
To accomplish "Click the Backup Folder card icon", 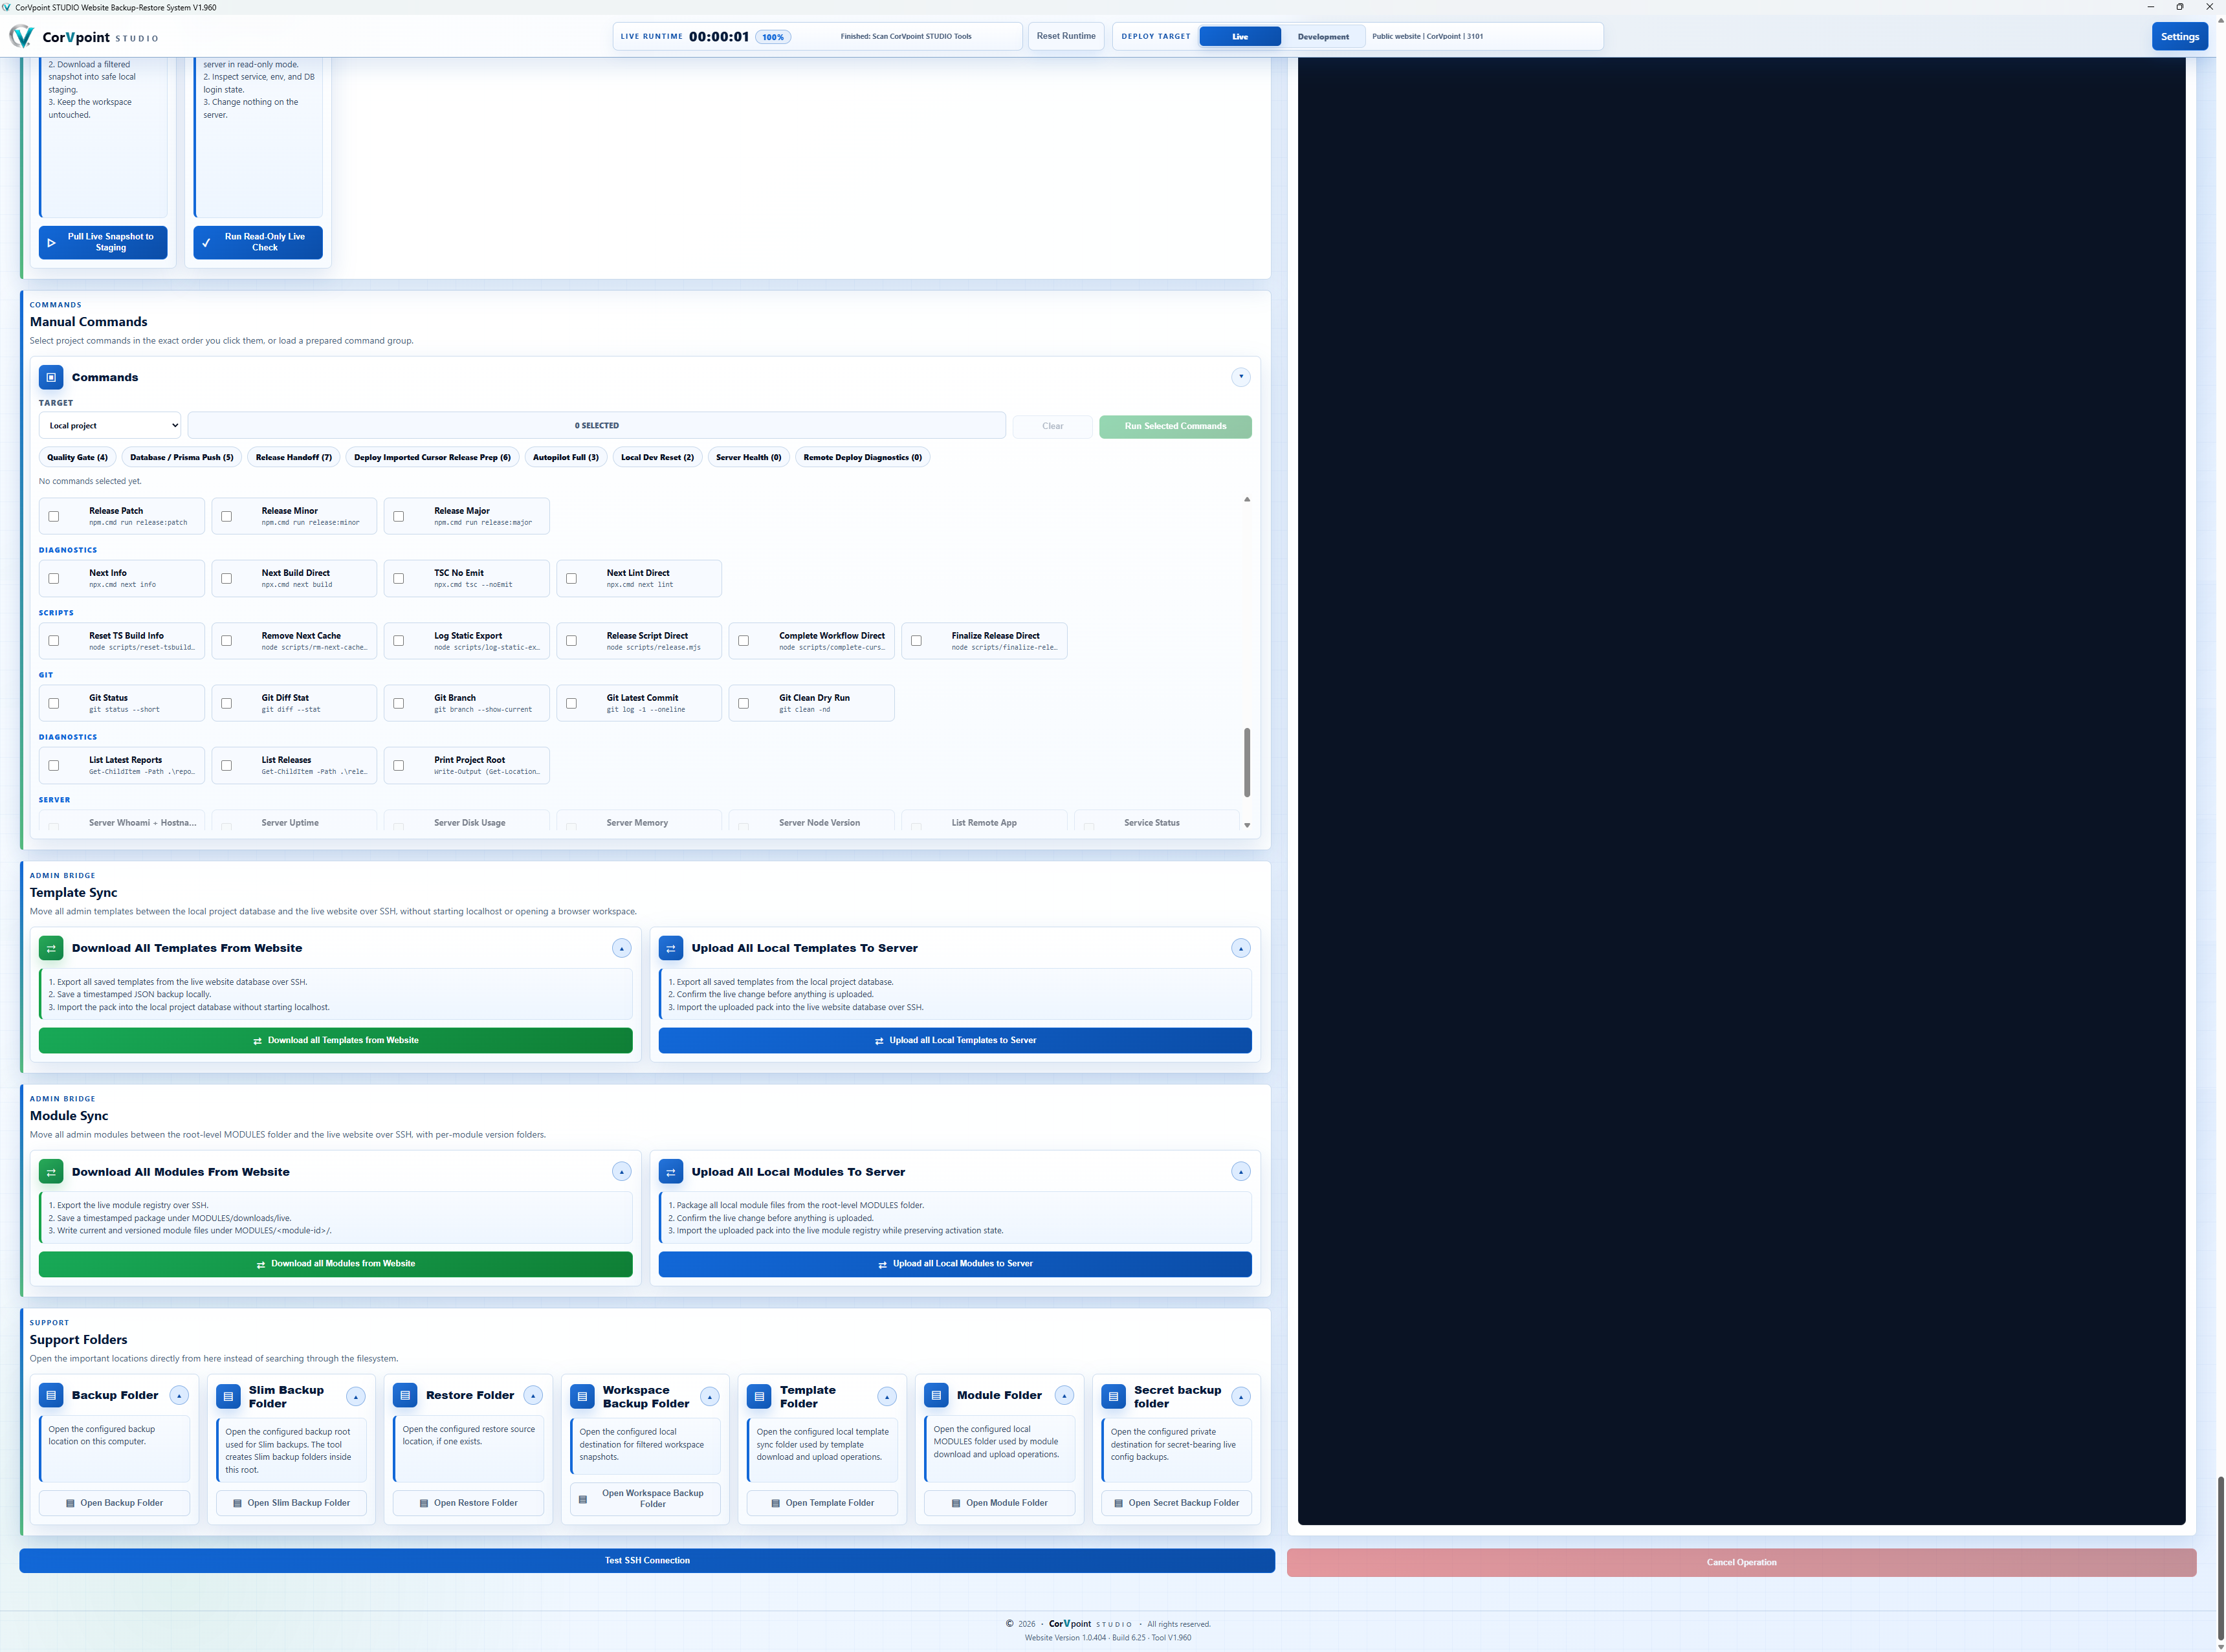I will coord(51,1395).
